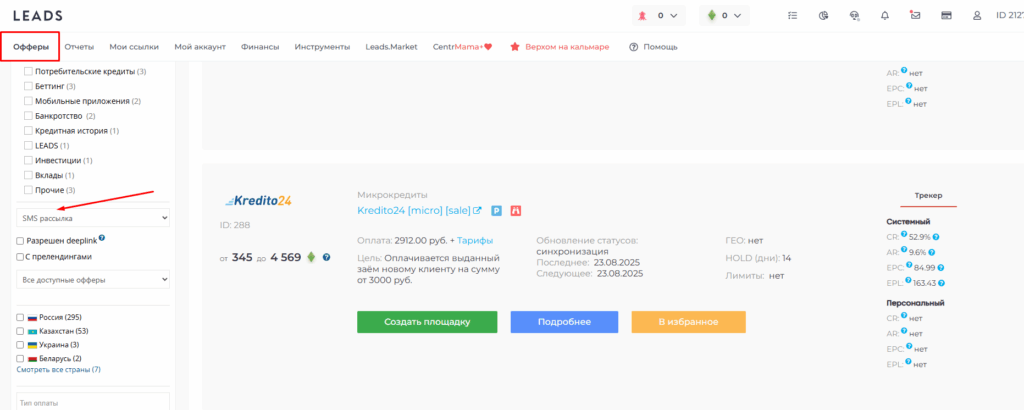
Task: Open the messages envelope icon
Action: [915, 15]
